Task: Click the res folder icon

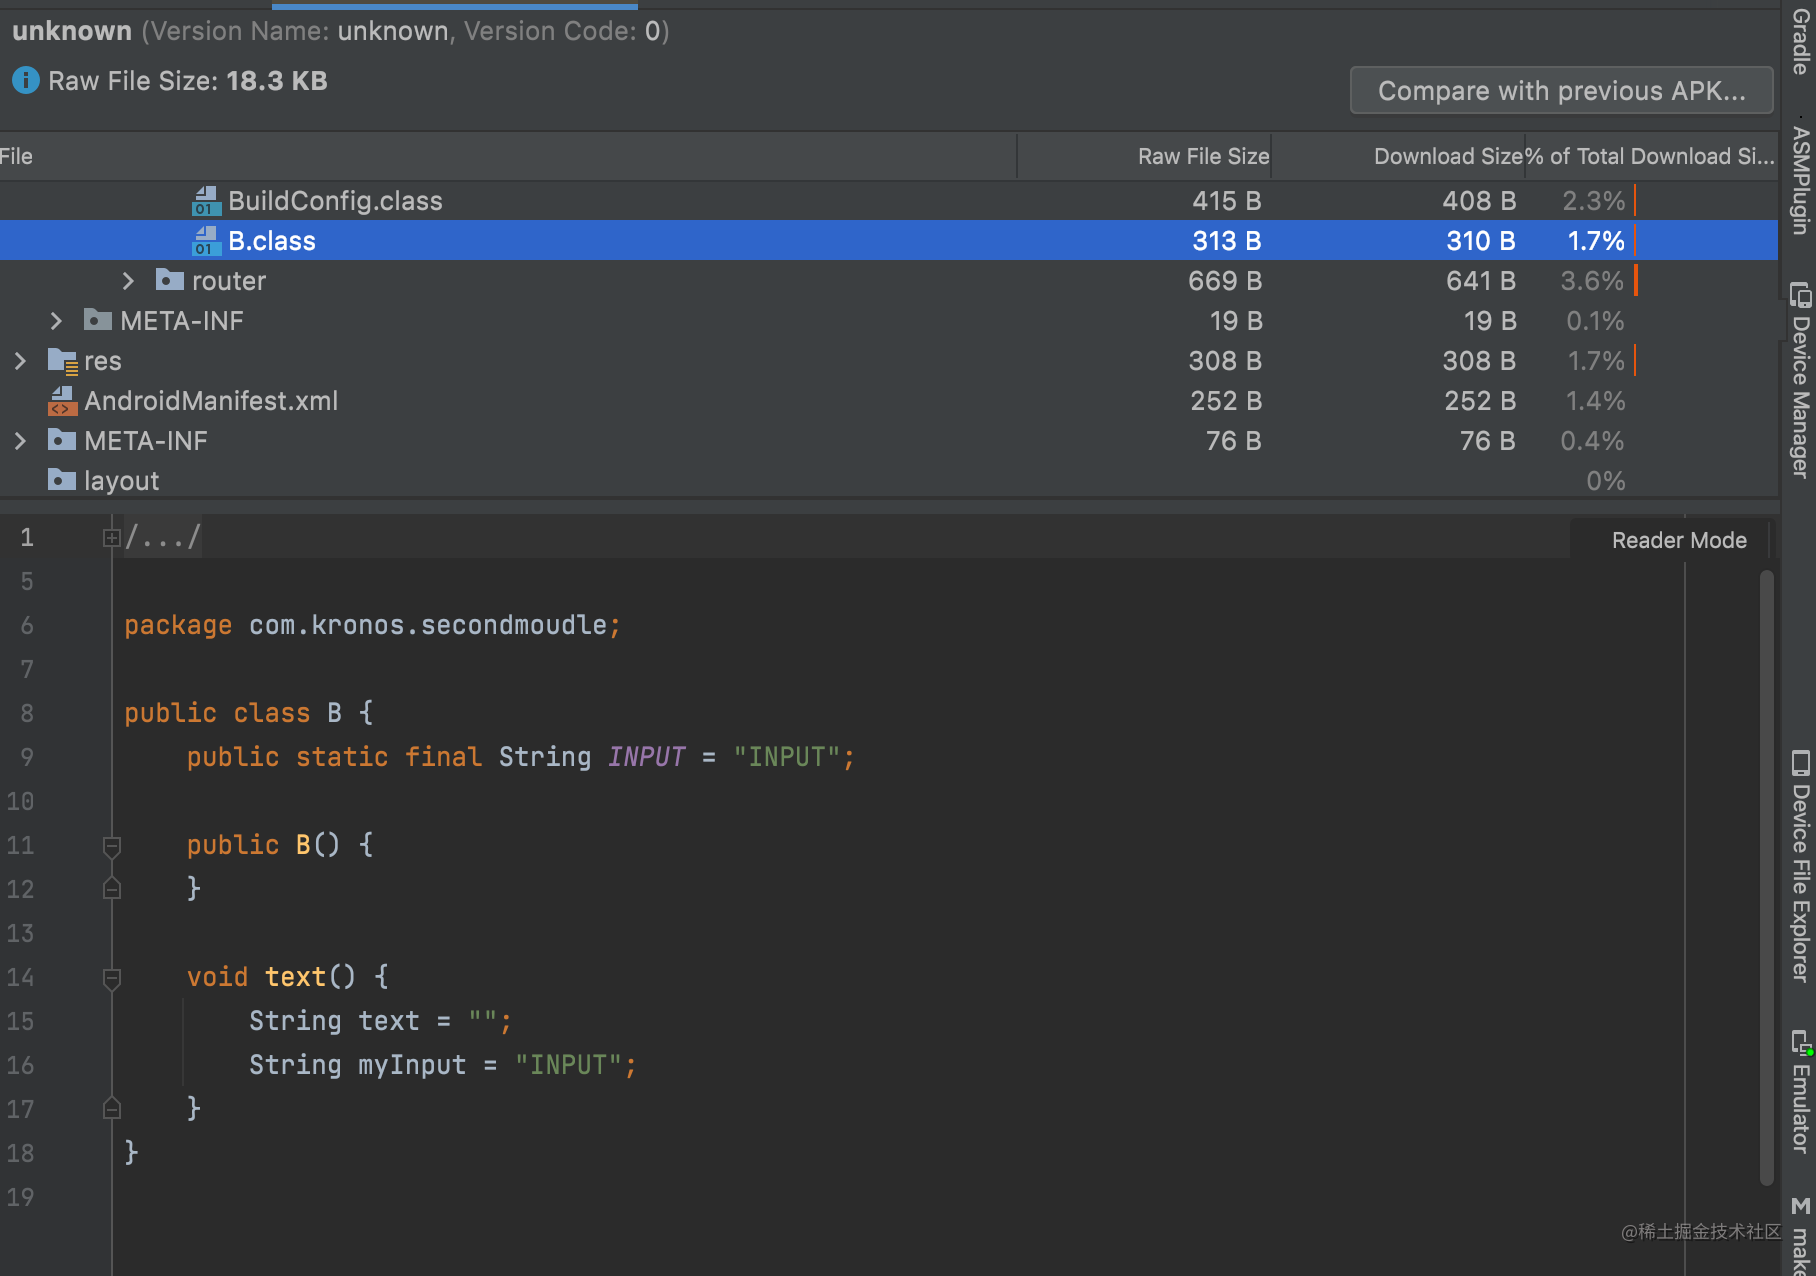Action: pos(62,361)
